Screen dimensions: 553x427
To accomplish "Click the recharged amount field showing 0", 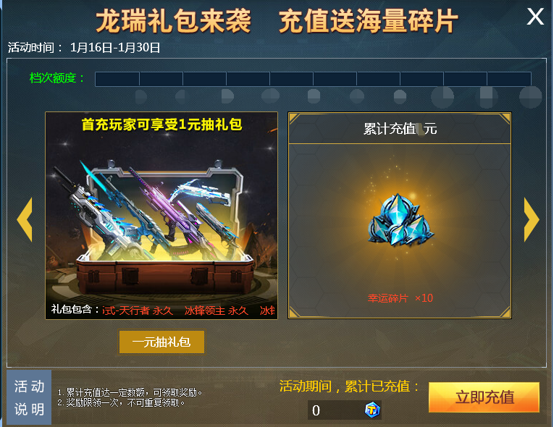I will coord(345,410).
